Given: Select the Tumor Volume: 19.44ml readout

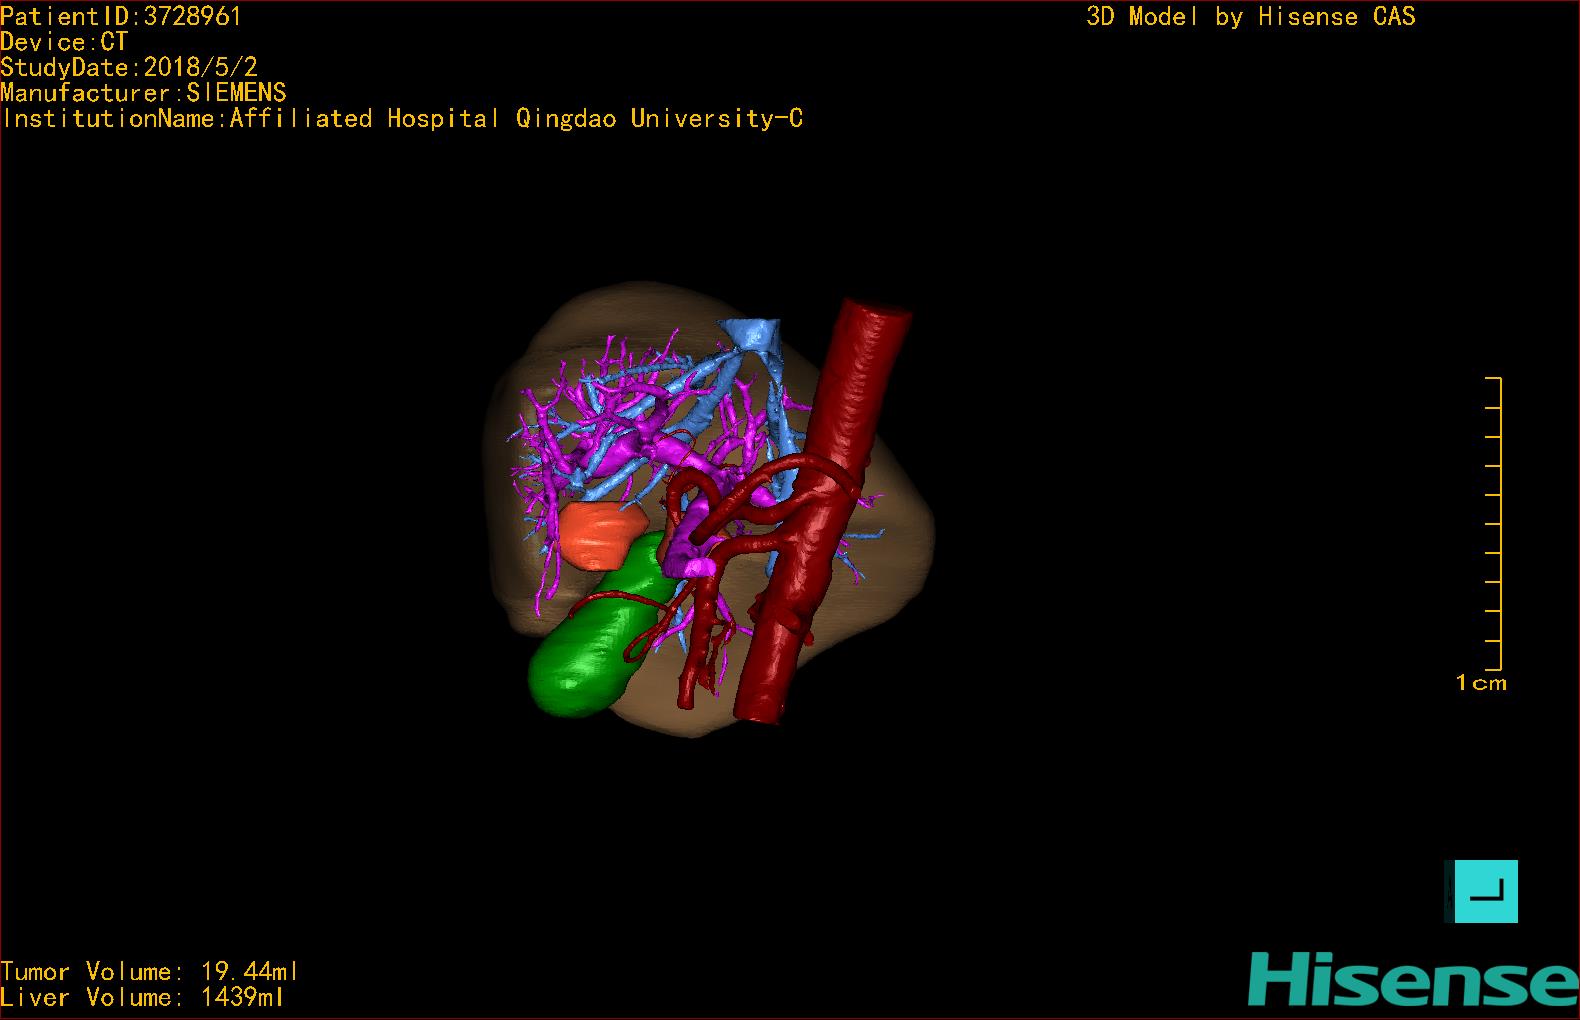Looking at the screenshot, I should tap(149, 972).
